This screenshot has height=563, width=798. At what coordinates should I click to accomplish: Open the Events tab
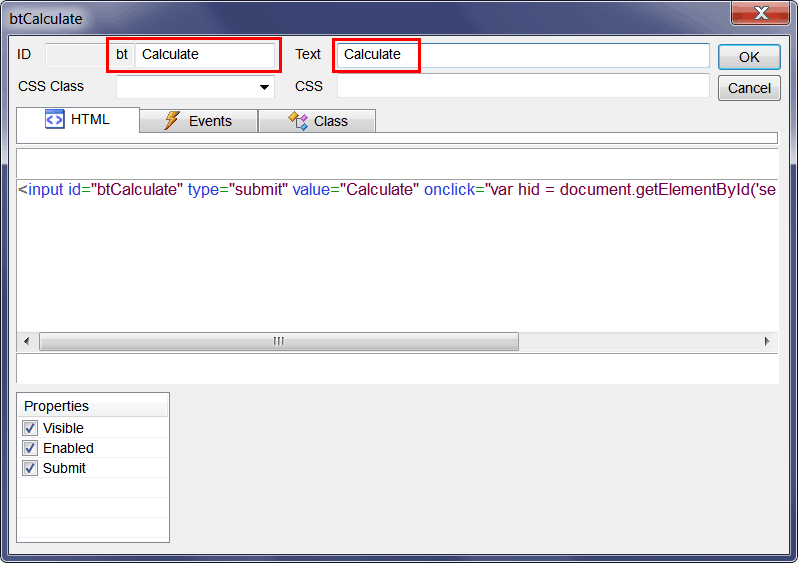click(x=198, y=121)
